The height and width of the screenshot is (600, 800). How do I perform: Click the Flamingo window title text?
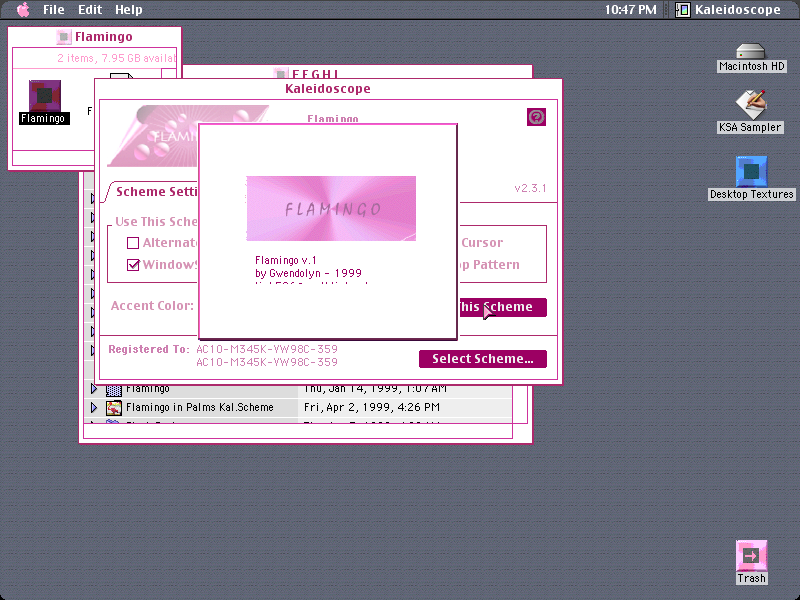tap(104, 37)
